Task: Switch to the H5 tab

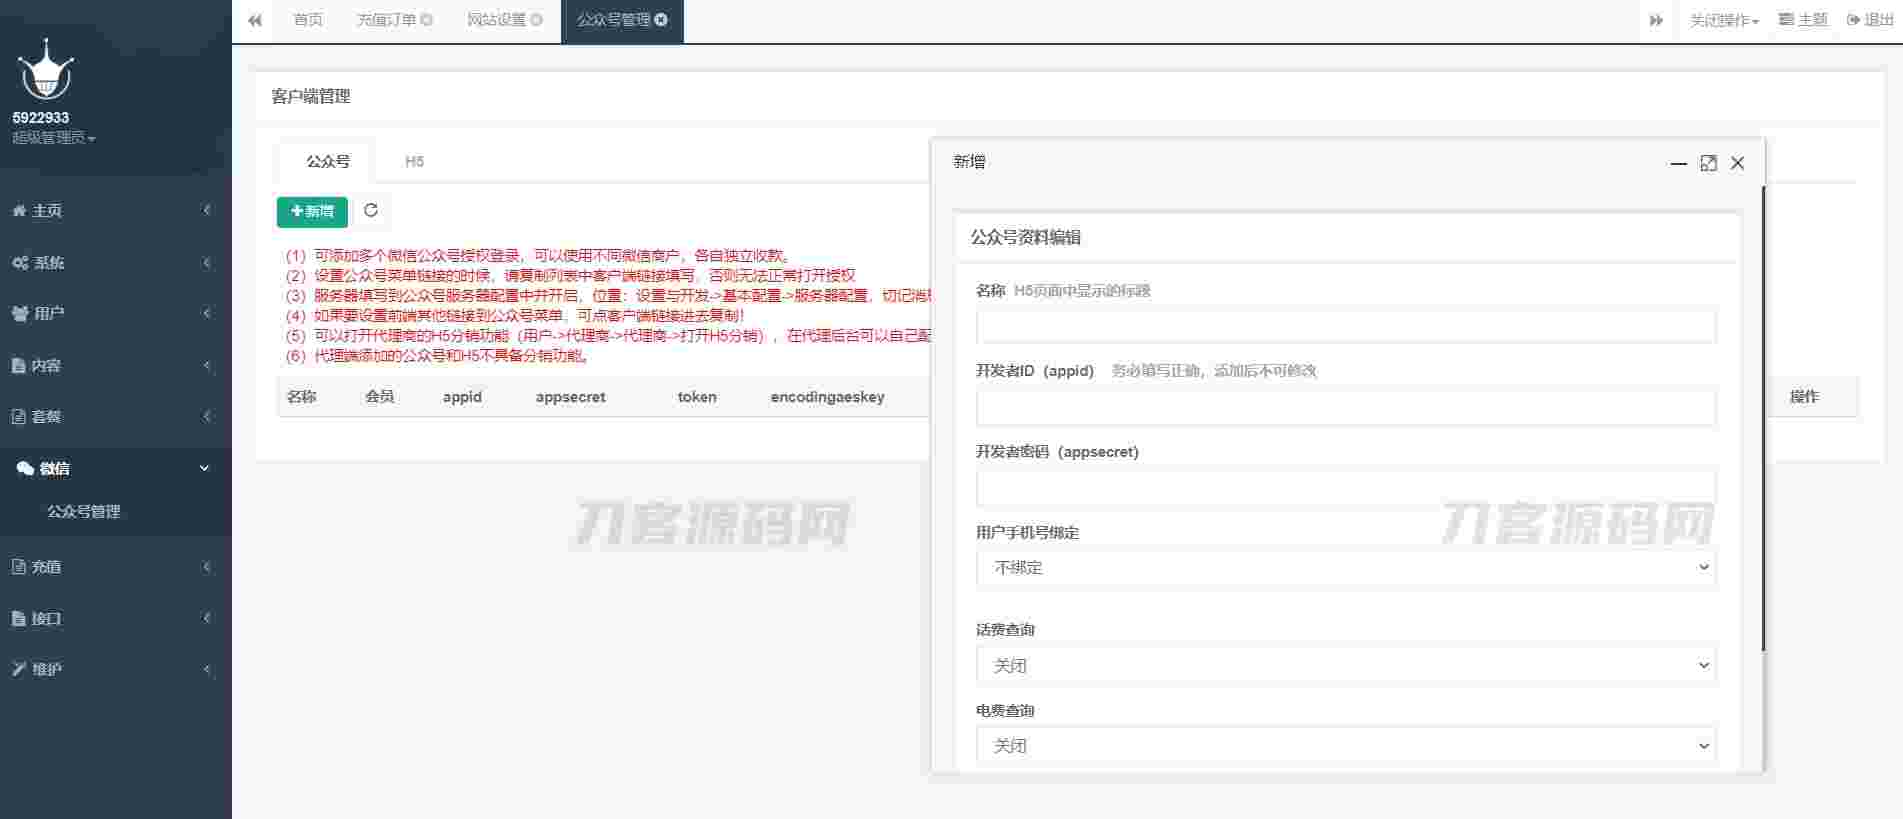Action: [x=414, y=161]
